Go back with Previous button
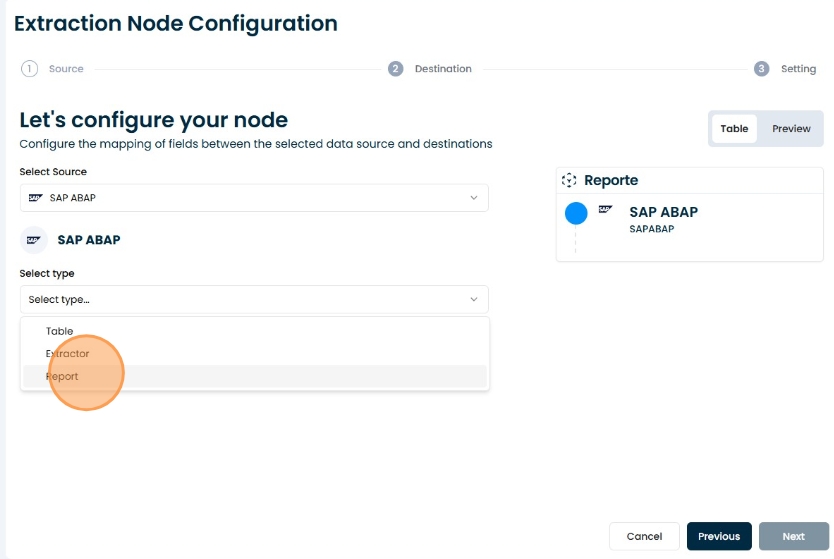 click(718, 537)
